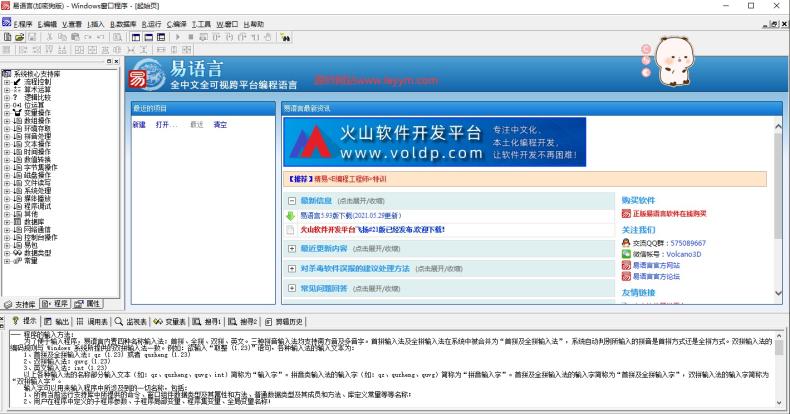Image resolution: width=790 pixels, height=414 pixels.
Task: Click the Run (play triangle) toolbar icon
Action: tap(177, 37)
